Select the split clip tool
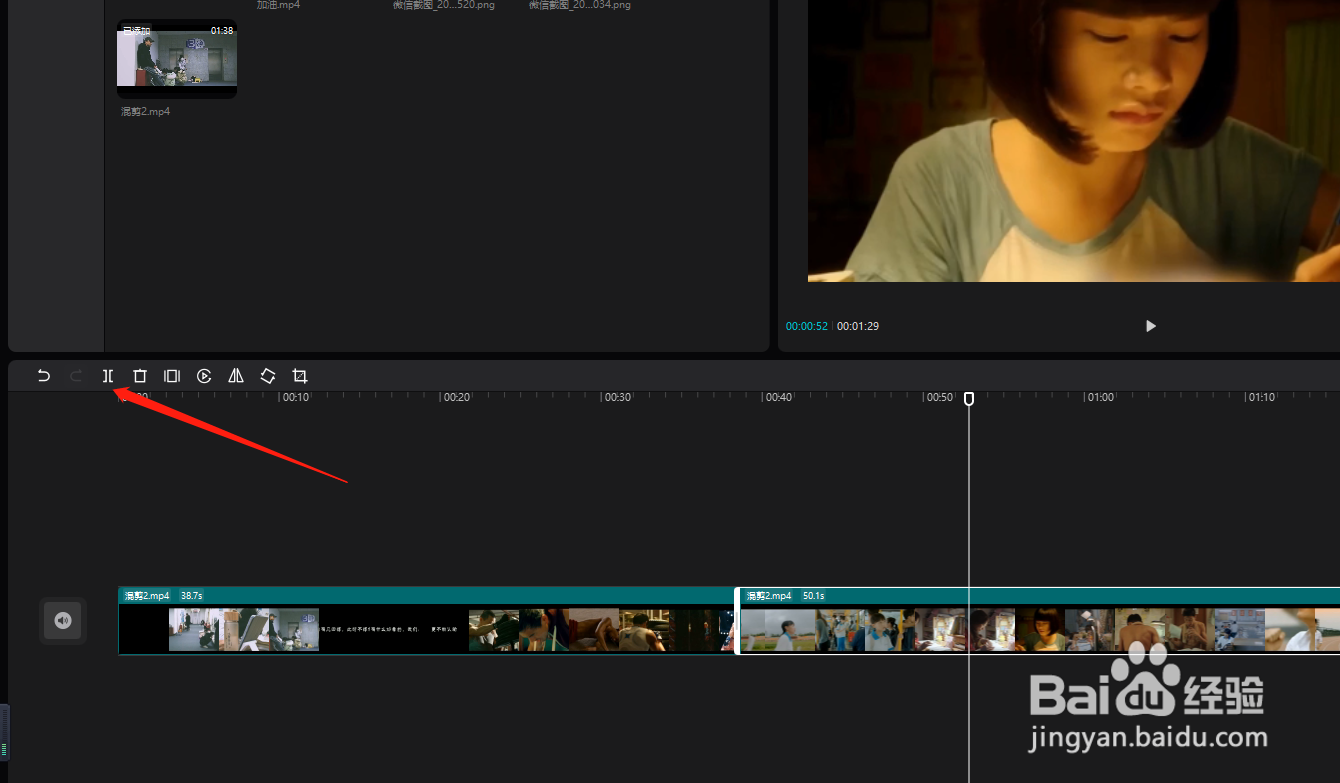 [x=108, y=376]
